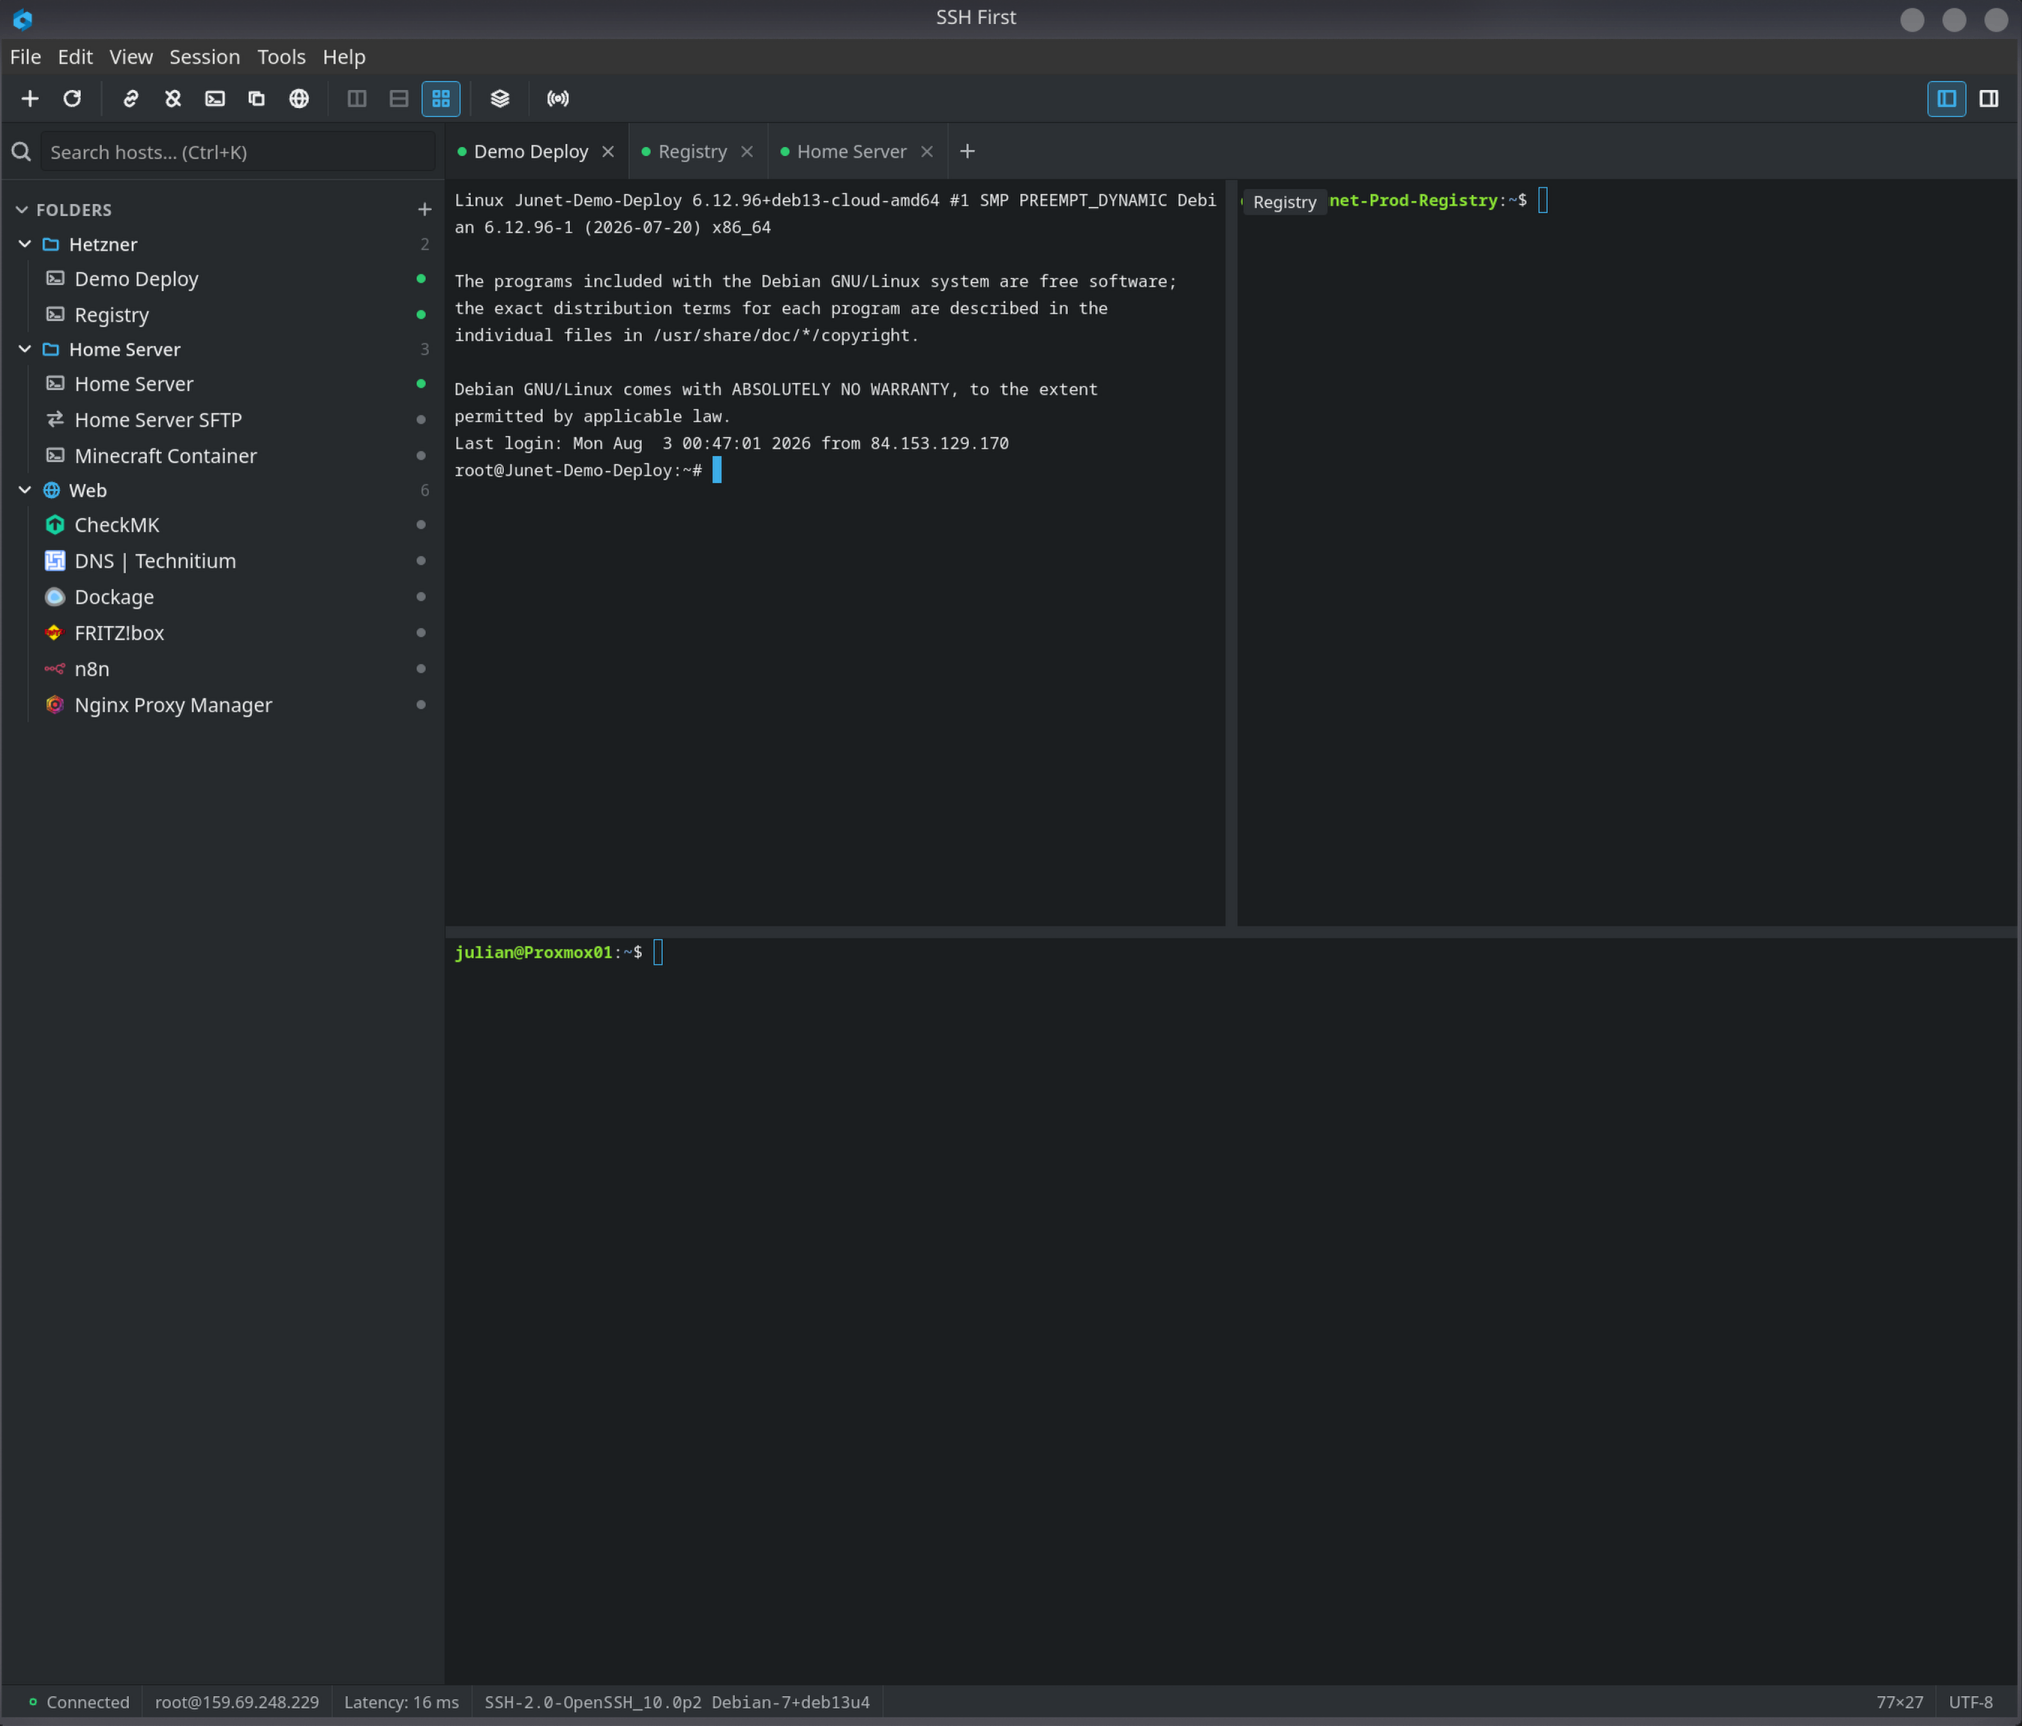The width and height of the screenshot is (2022, 1726).
Task: Click the connect link icon in toolbar
Action: (x=131, y=98)
